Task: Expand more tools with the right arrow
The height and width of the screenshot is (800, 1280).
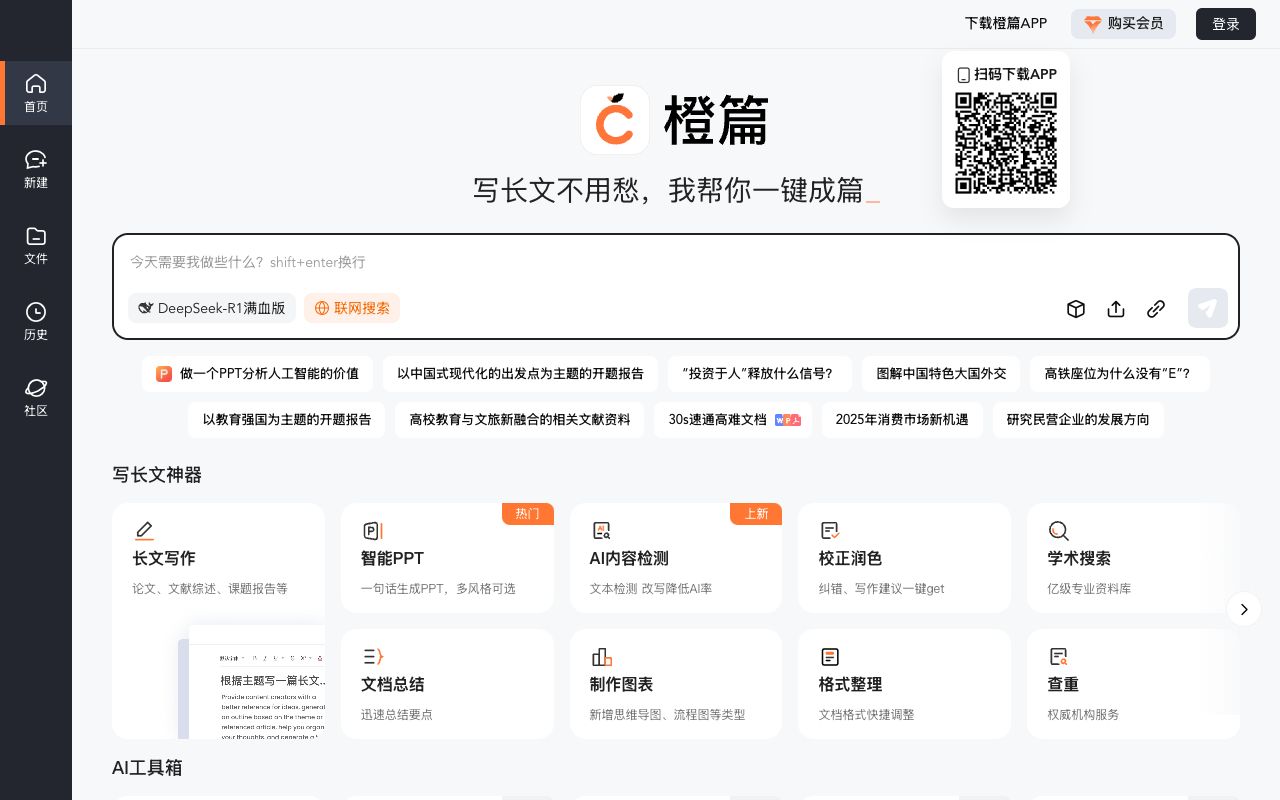Action: point(1244,609)
